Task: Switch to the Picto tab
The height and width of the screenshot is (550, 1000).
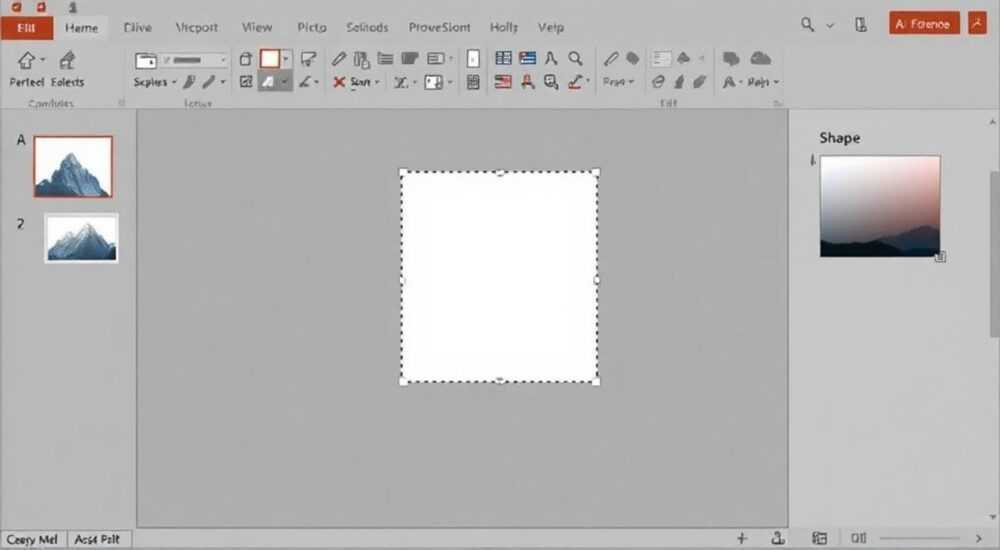Action: (312, 27)
